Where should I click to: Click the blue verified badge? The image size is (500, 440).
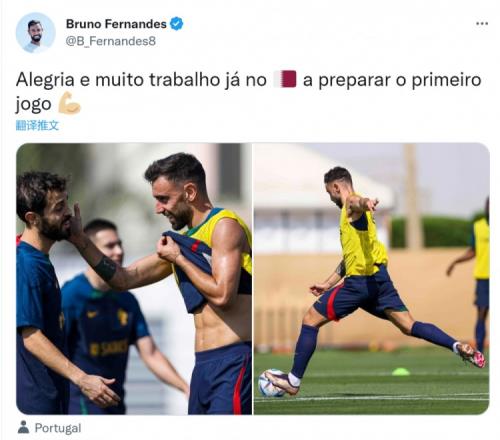pos(176,24)
